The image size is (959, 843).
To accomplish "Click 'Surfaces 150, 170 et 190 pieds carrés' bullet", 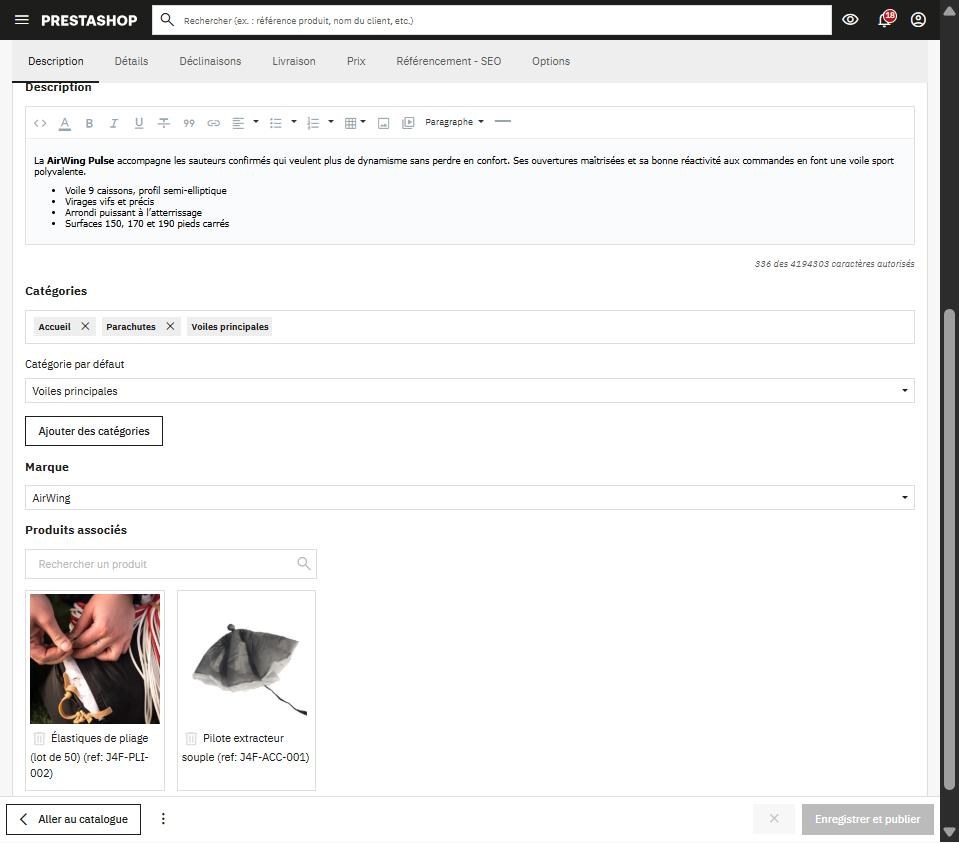I will point(147,224).
